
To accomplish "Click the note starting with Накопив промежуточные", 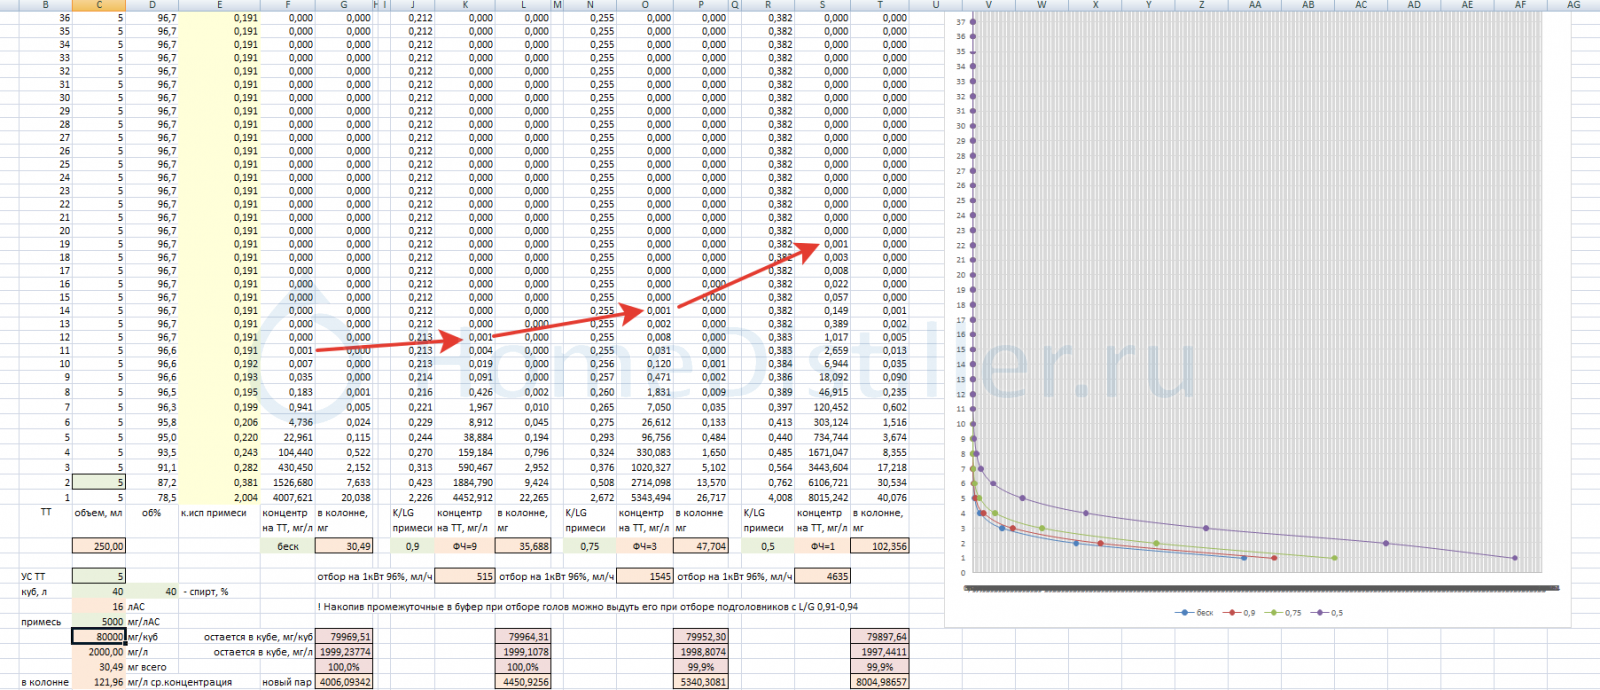I will coord(587,606).
